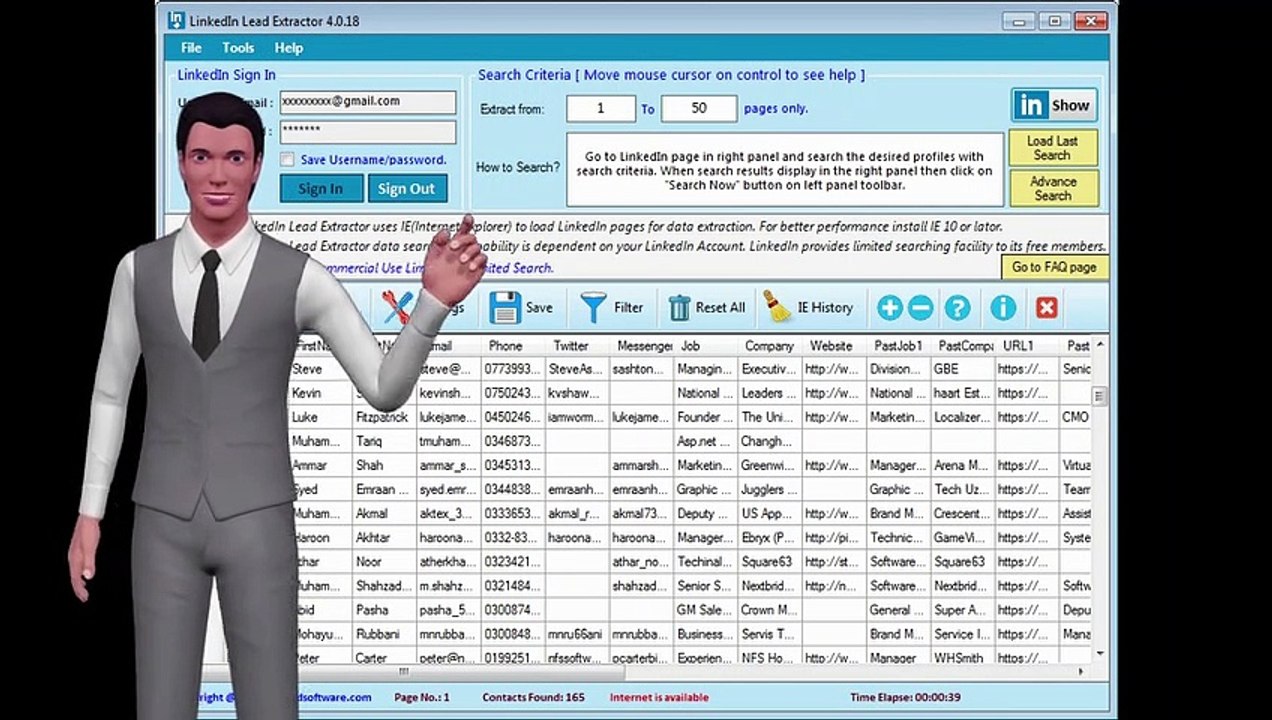Click the blue question mark help icon
This screenshot has width=1272, height=720.
click(958, 308)
